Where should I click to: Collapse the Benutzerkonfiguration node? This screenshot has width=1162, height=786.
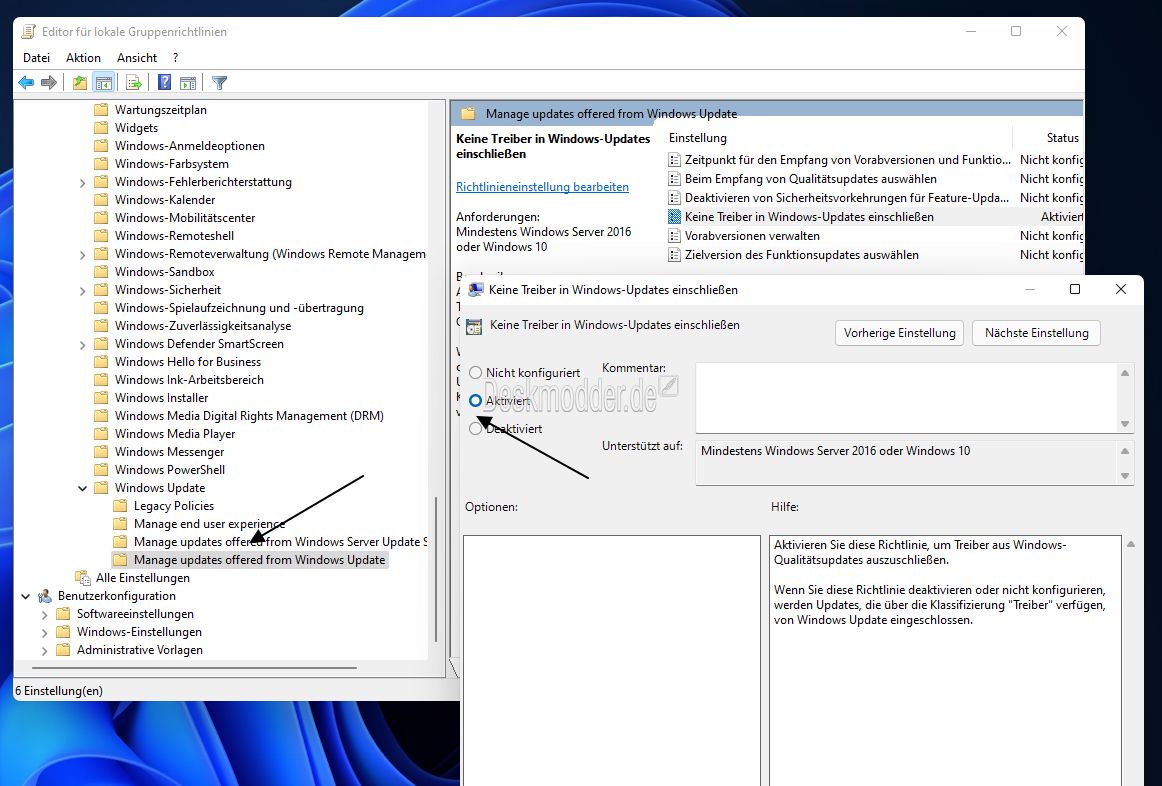click(26, 596)
